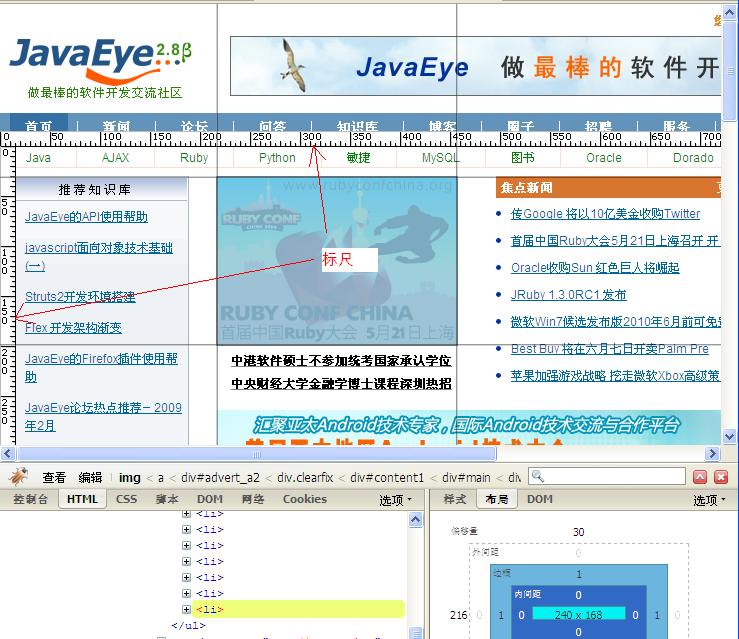Screen dimensions: 739x639
Task: Open DOM side tab next to 布局
Action: click(540, 499)
